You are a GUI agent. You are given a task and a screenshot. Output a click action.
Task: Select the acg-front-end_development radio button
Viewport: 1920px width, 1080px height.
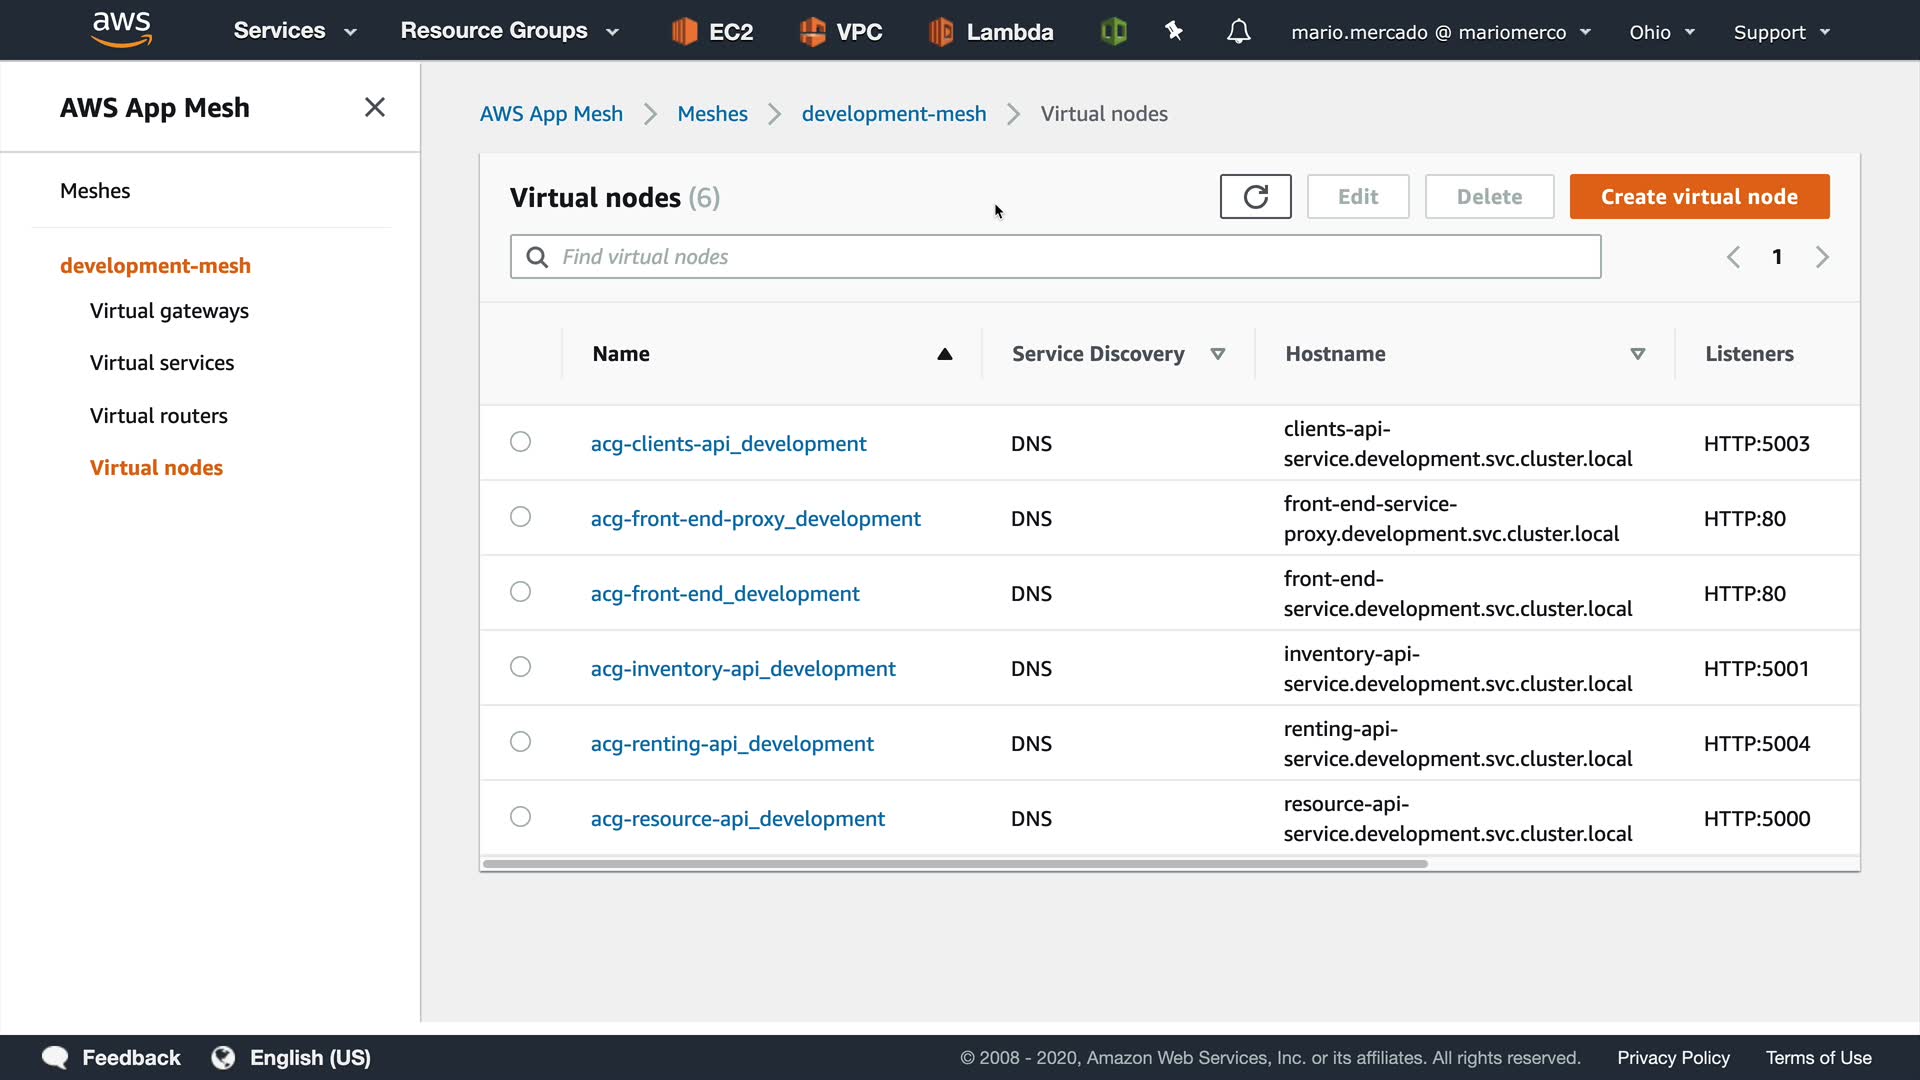(520, 592)
